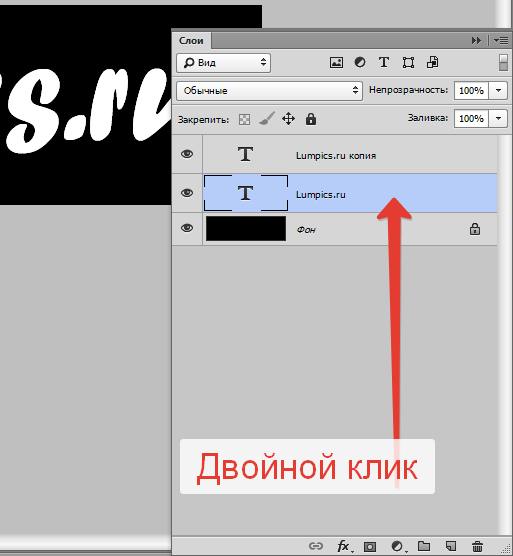Lock image pixels brush icon

click(x=267, y=119)
